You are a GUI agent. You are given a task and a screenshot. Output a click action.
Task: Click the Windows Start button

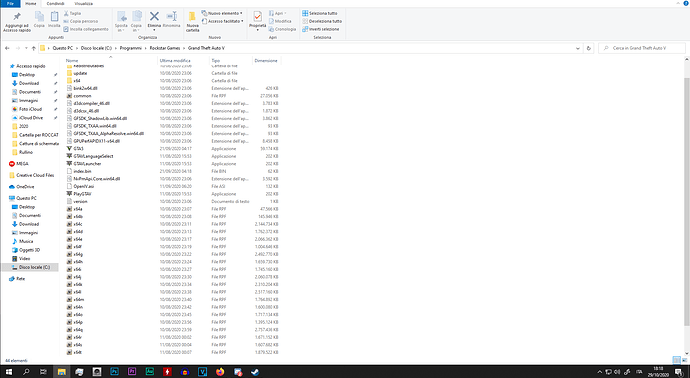8,372
